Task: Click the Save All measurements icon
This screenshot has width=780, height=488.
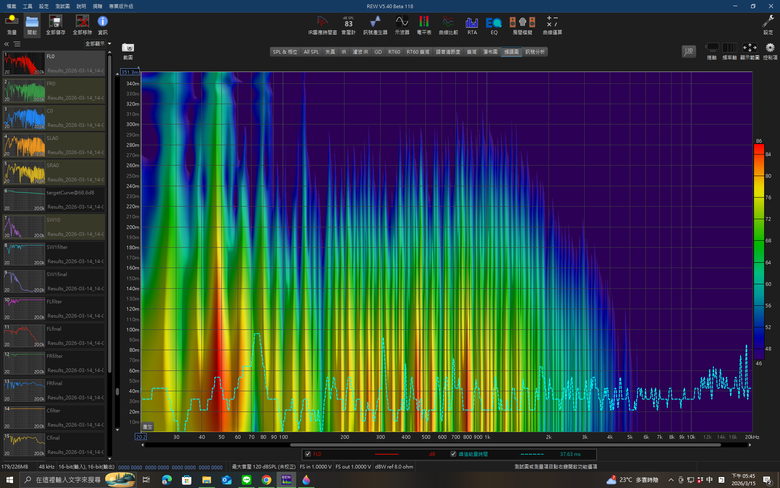Action: pyautogui.click(x=55, y=22)
